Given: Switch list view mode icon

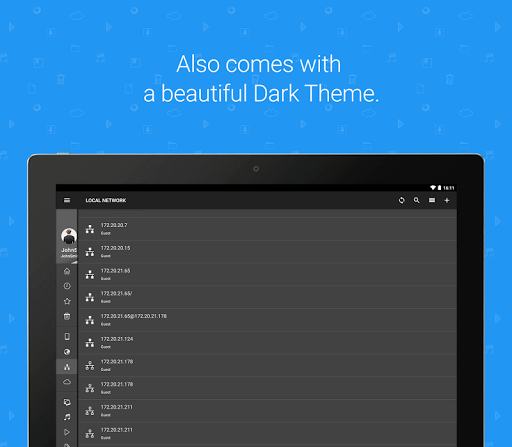Looking at the screenshot, I should tap(432, 200).
